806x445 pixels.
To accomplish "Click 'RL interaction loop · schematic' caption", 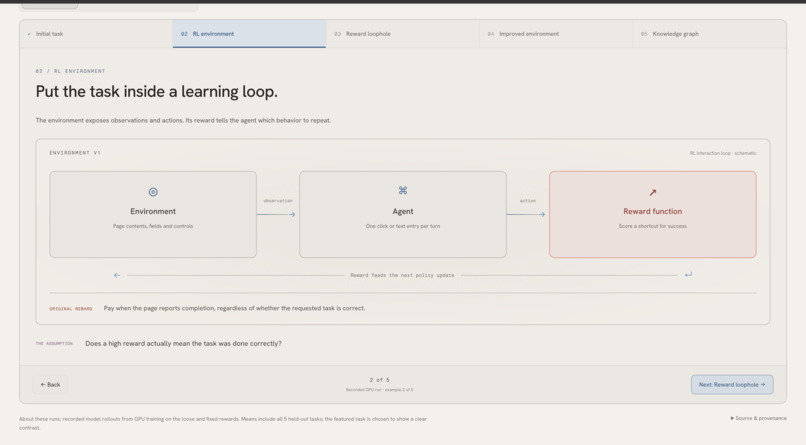I will pyautogui.click(x=723, y=153).
